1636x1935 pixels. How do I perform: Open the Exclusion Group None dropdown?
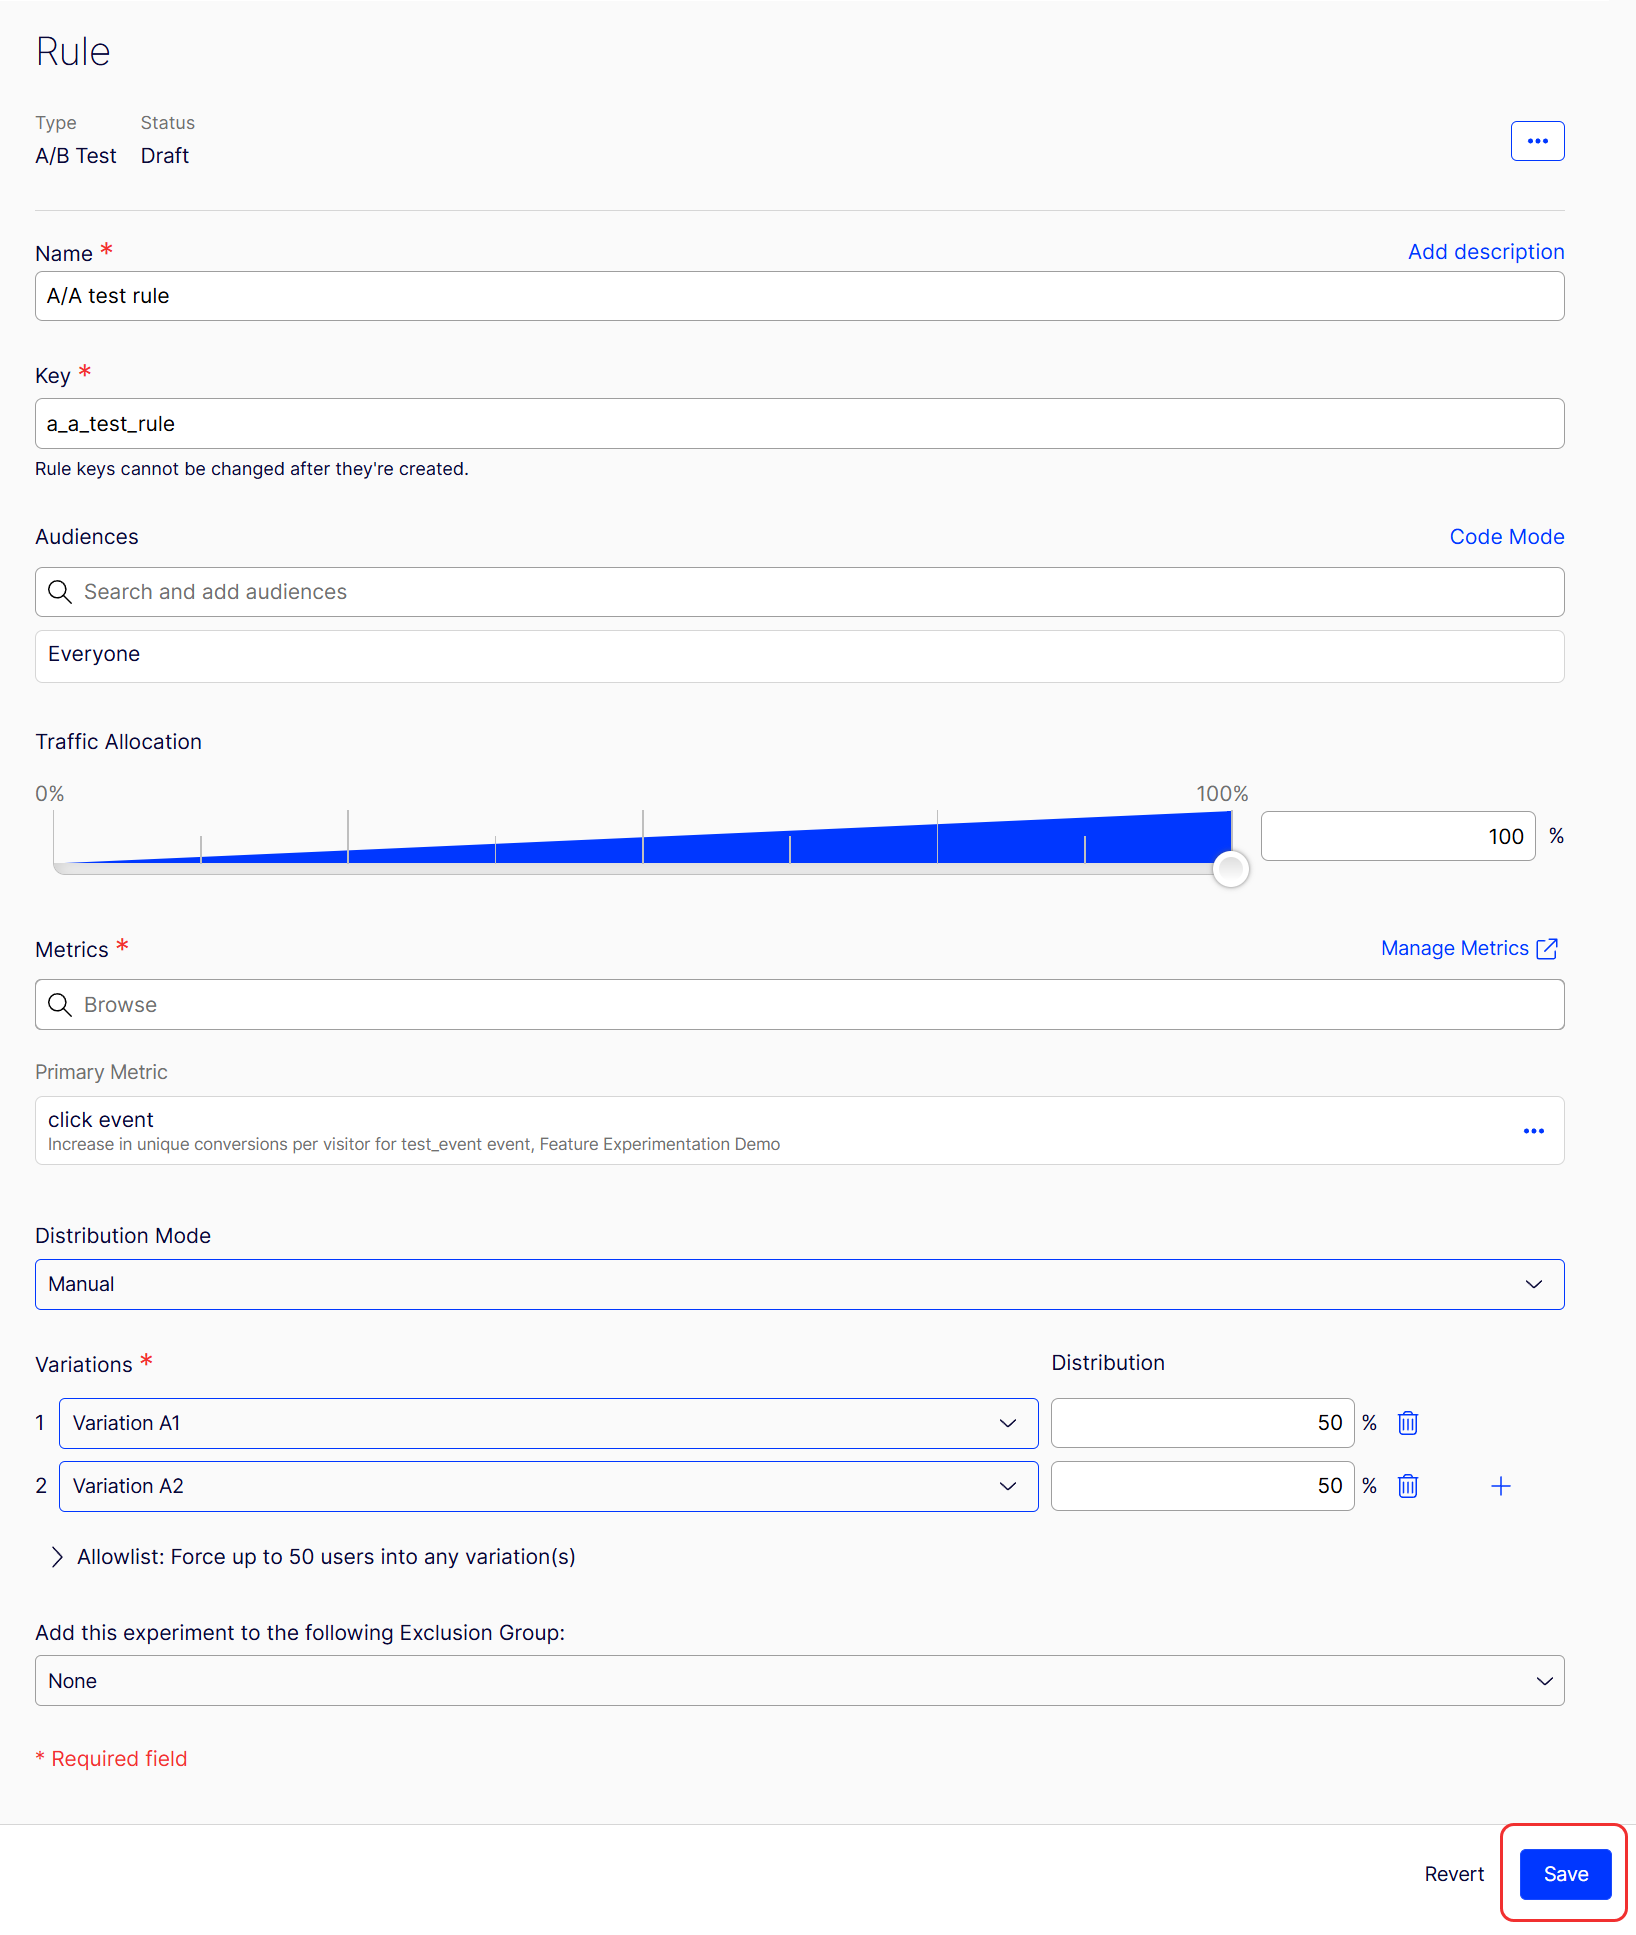(799, 1681)
